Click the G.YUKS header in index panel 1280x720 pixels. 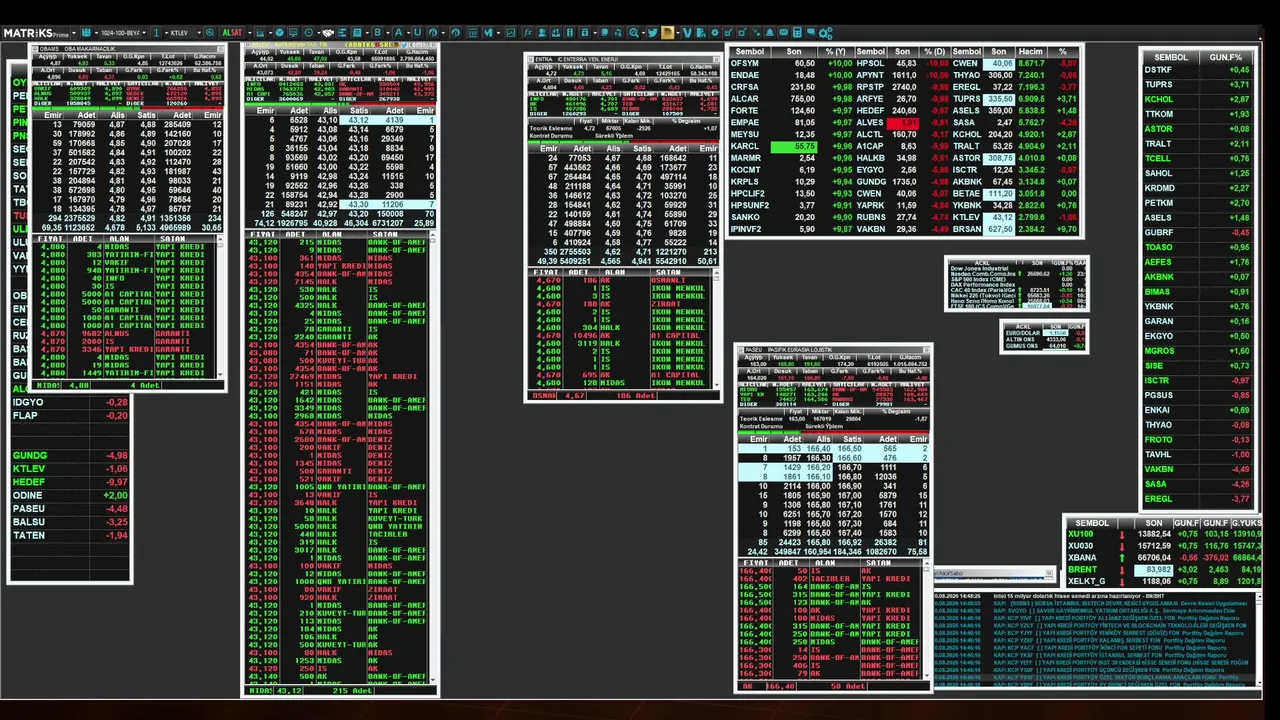point(1246,523)
